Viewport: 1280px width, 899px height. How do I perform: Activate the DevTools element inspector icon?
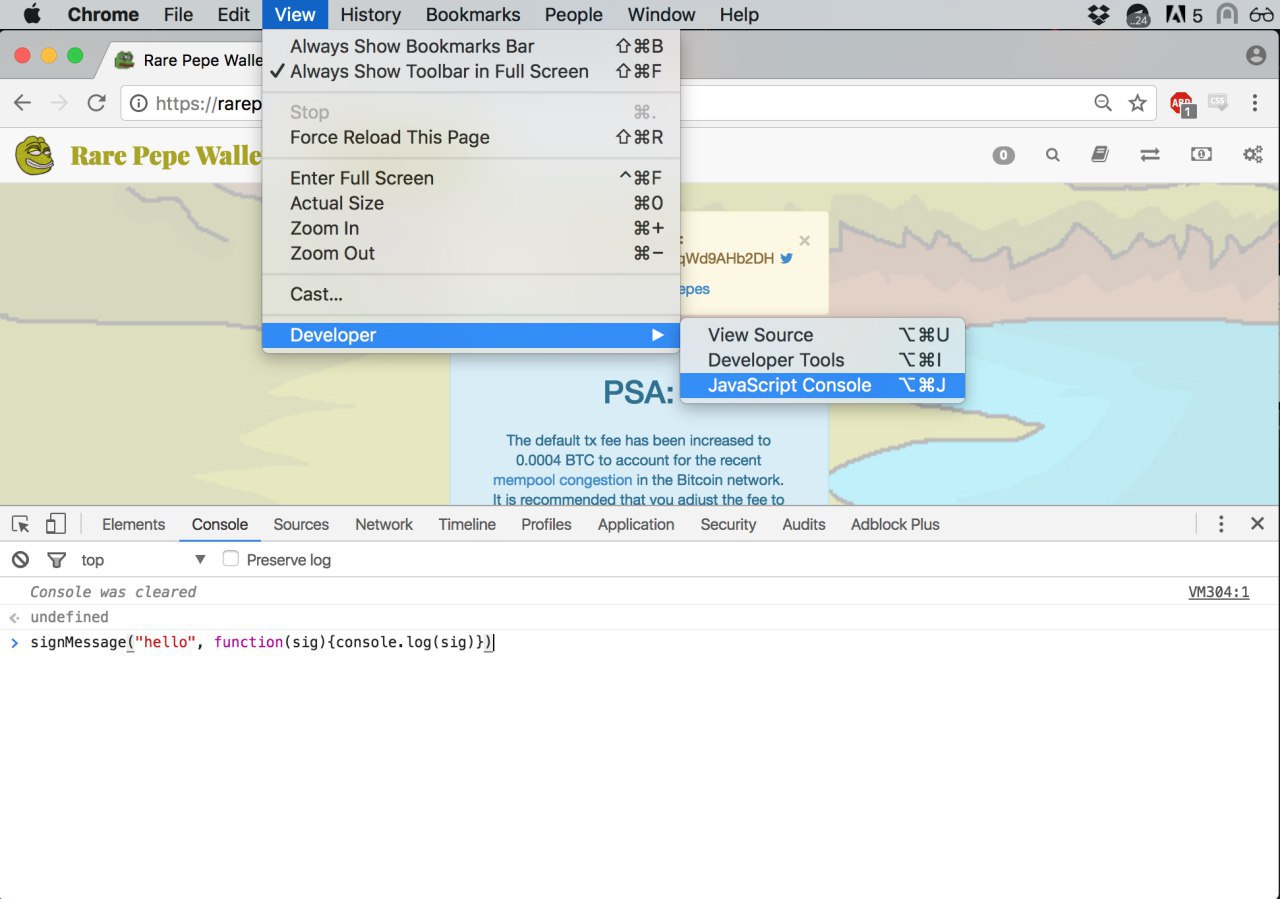coord(21,524)
